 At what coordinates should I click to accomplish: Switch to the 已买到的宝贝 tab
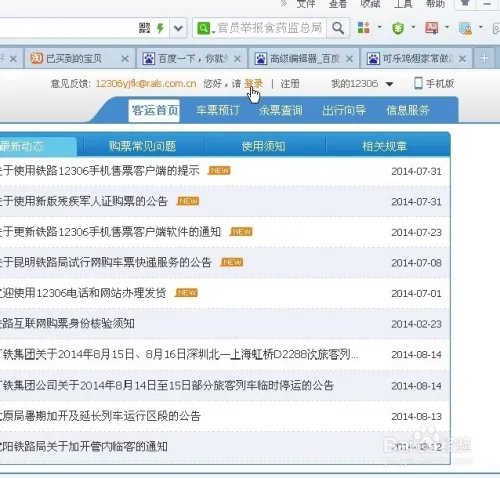[80, 59]
